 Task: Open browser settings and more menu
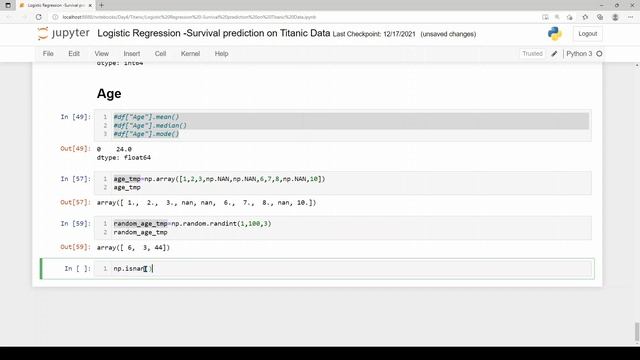point(630,17)
